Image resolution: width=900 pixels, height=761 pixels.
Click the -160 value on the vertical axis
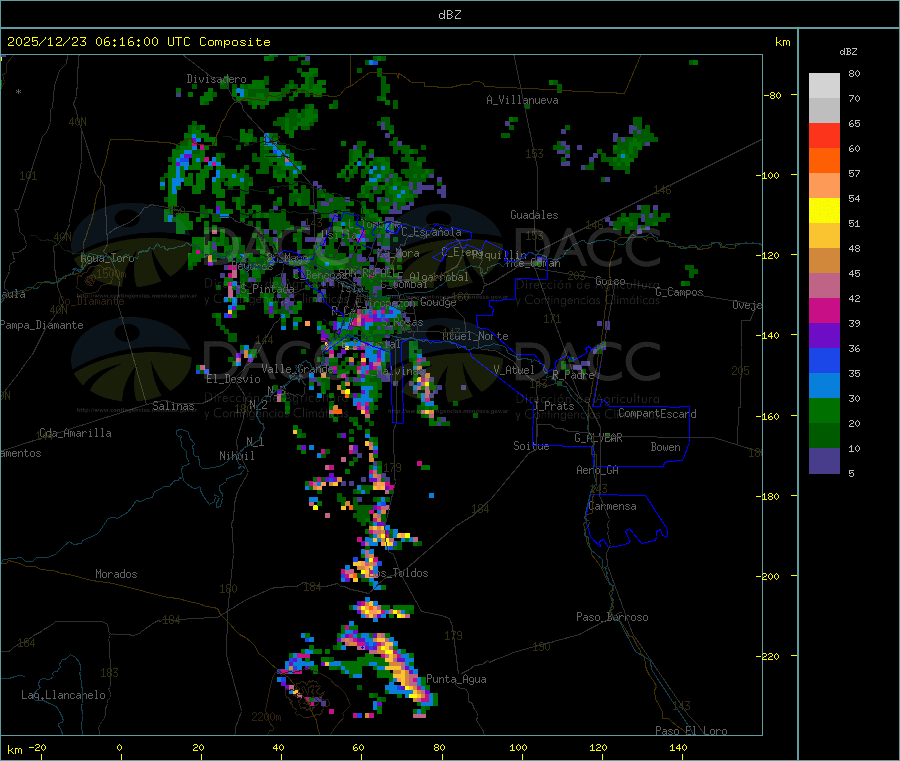click(x=770, y=416)
